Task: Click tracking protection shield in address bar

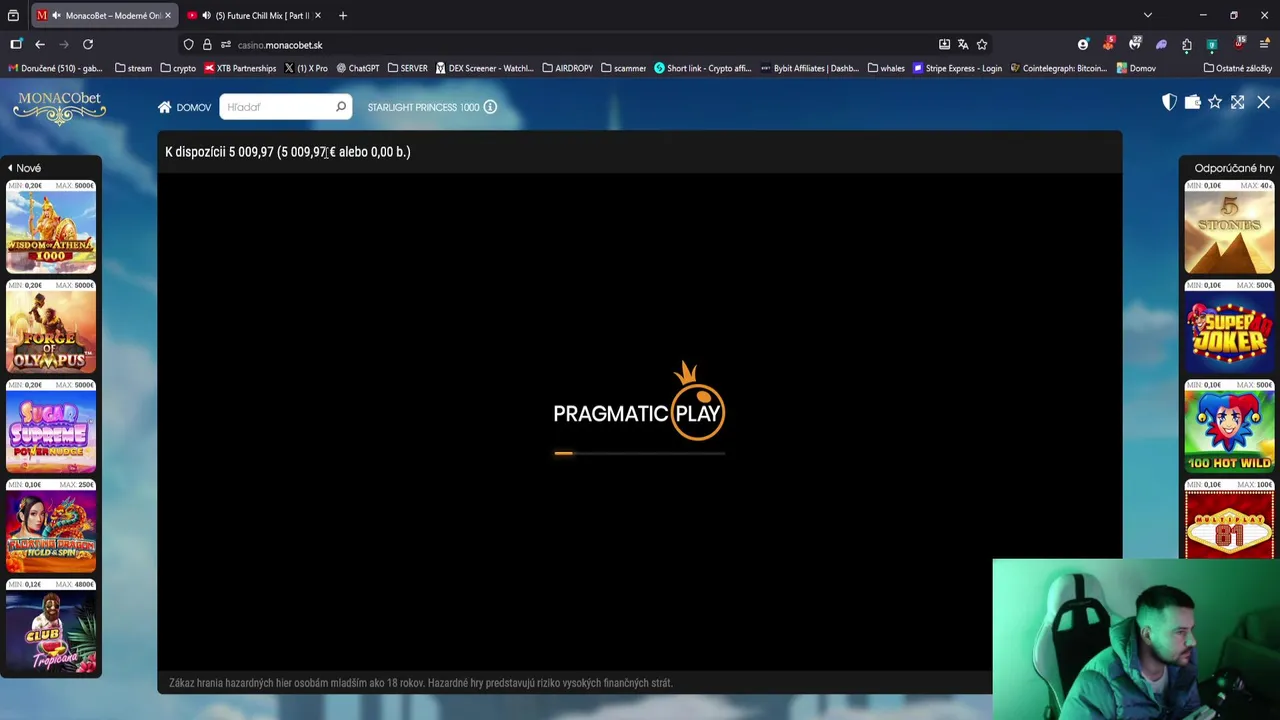Action: coord(188,45)
